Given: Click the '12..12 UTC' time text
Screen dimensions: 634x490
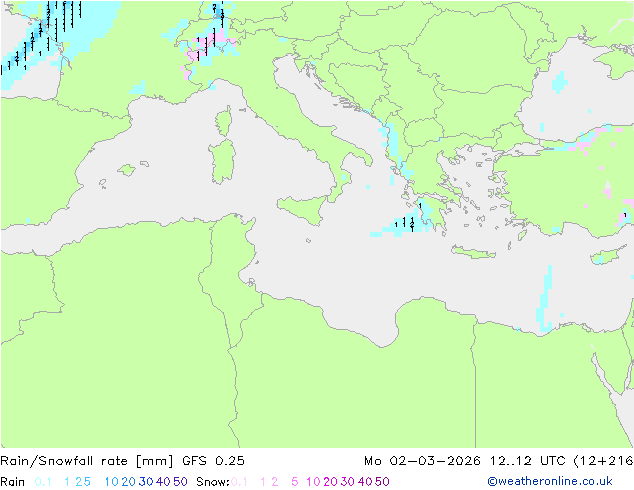Looking at the screenshot, I should [528, 461].
